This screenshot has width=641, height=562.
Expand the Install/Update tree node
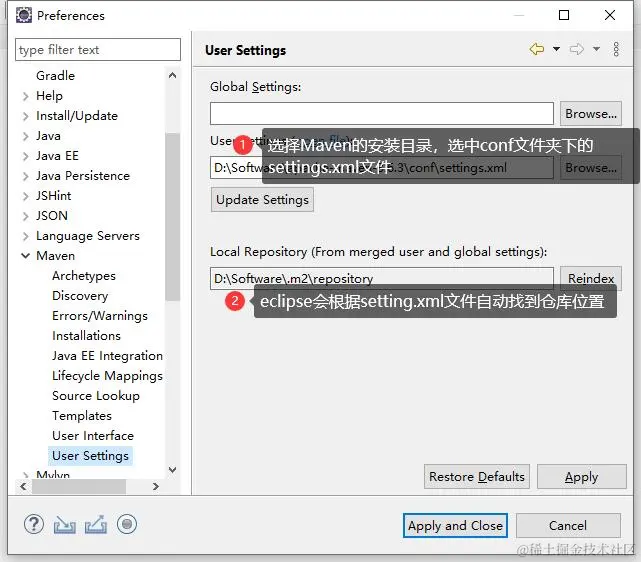(26, 116)
